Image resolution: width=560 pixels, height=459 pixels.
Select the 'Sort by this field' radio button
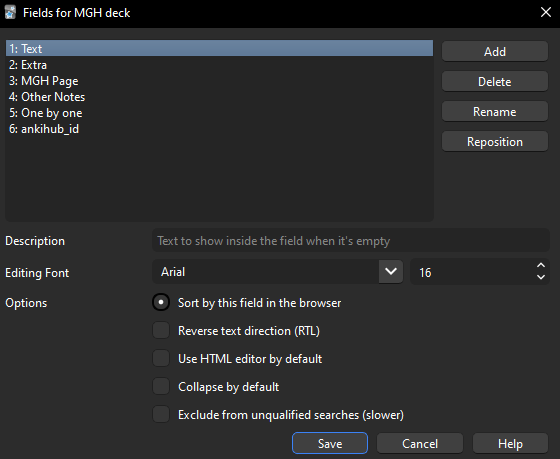[x=161, y=303]
